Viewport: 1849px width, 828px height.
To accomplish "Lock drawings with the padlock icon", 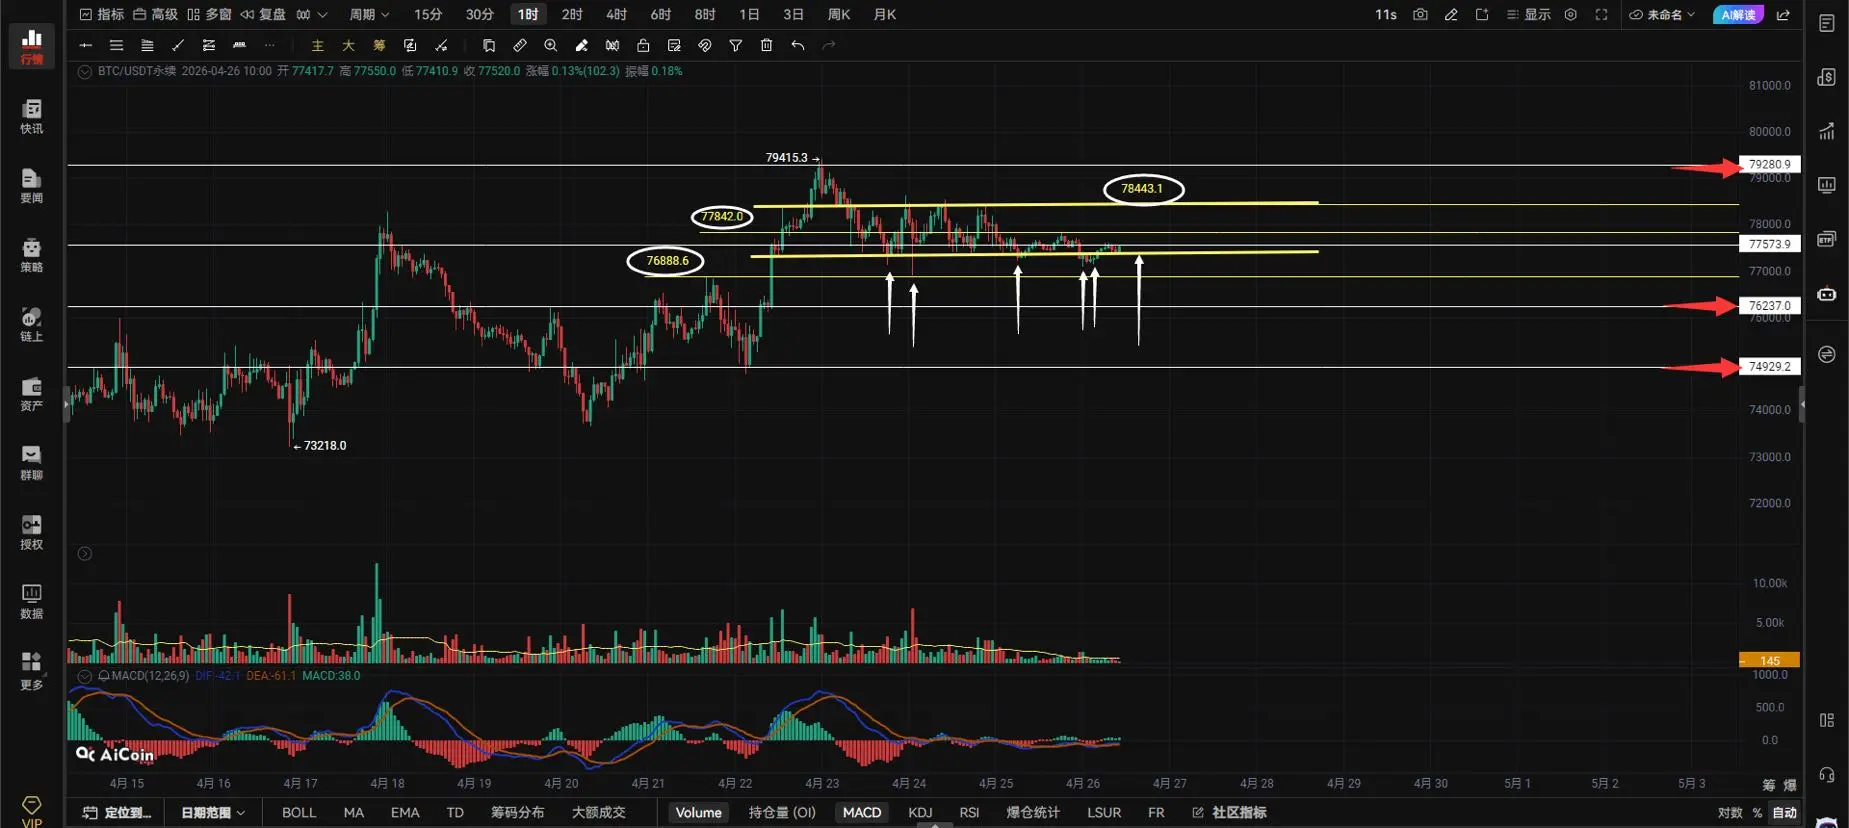I will click(643, 45).
